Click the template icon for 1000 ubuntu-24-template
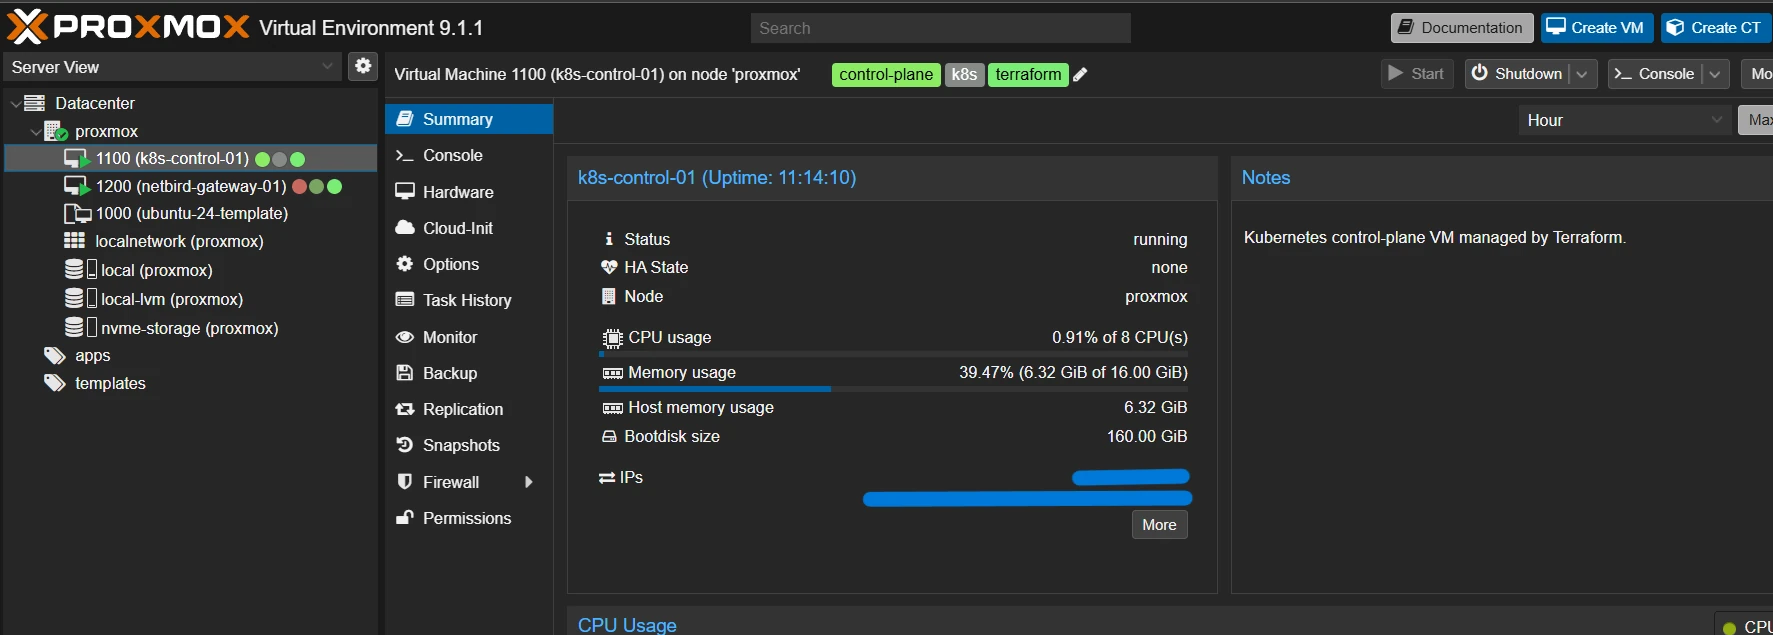The height and width of the screenshot is (635, 1773). 77,213
